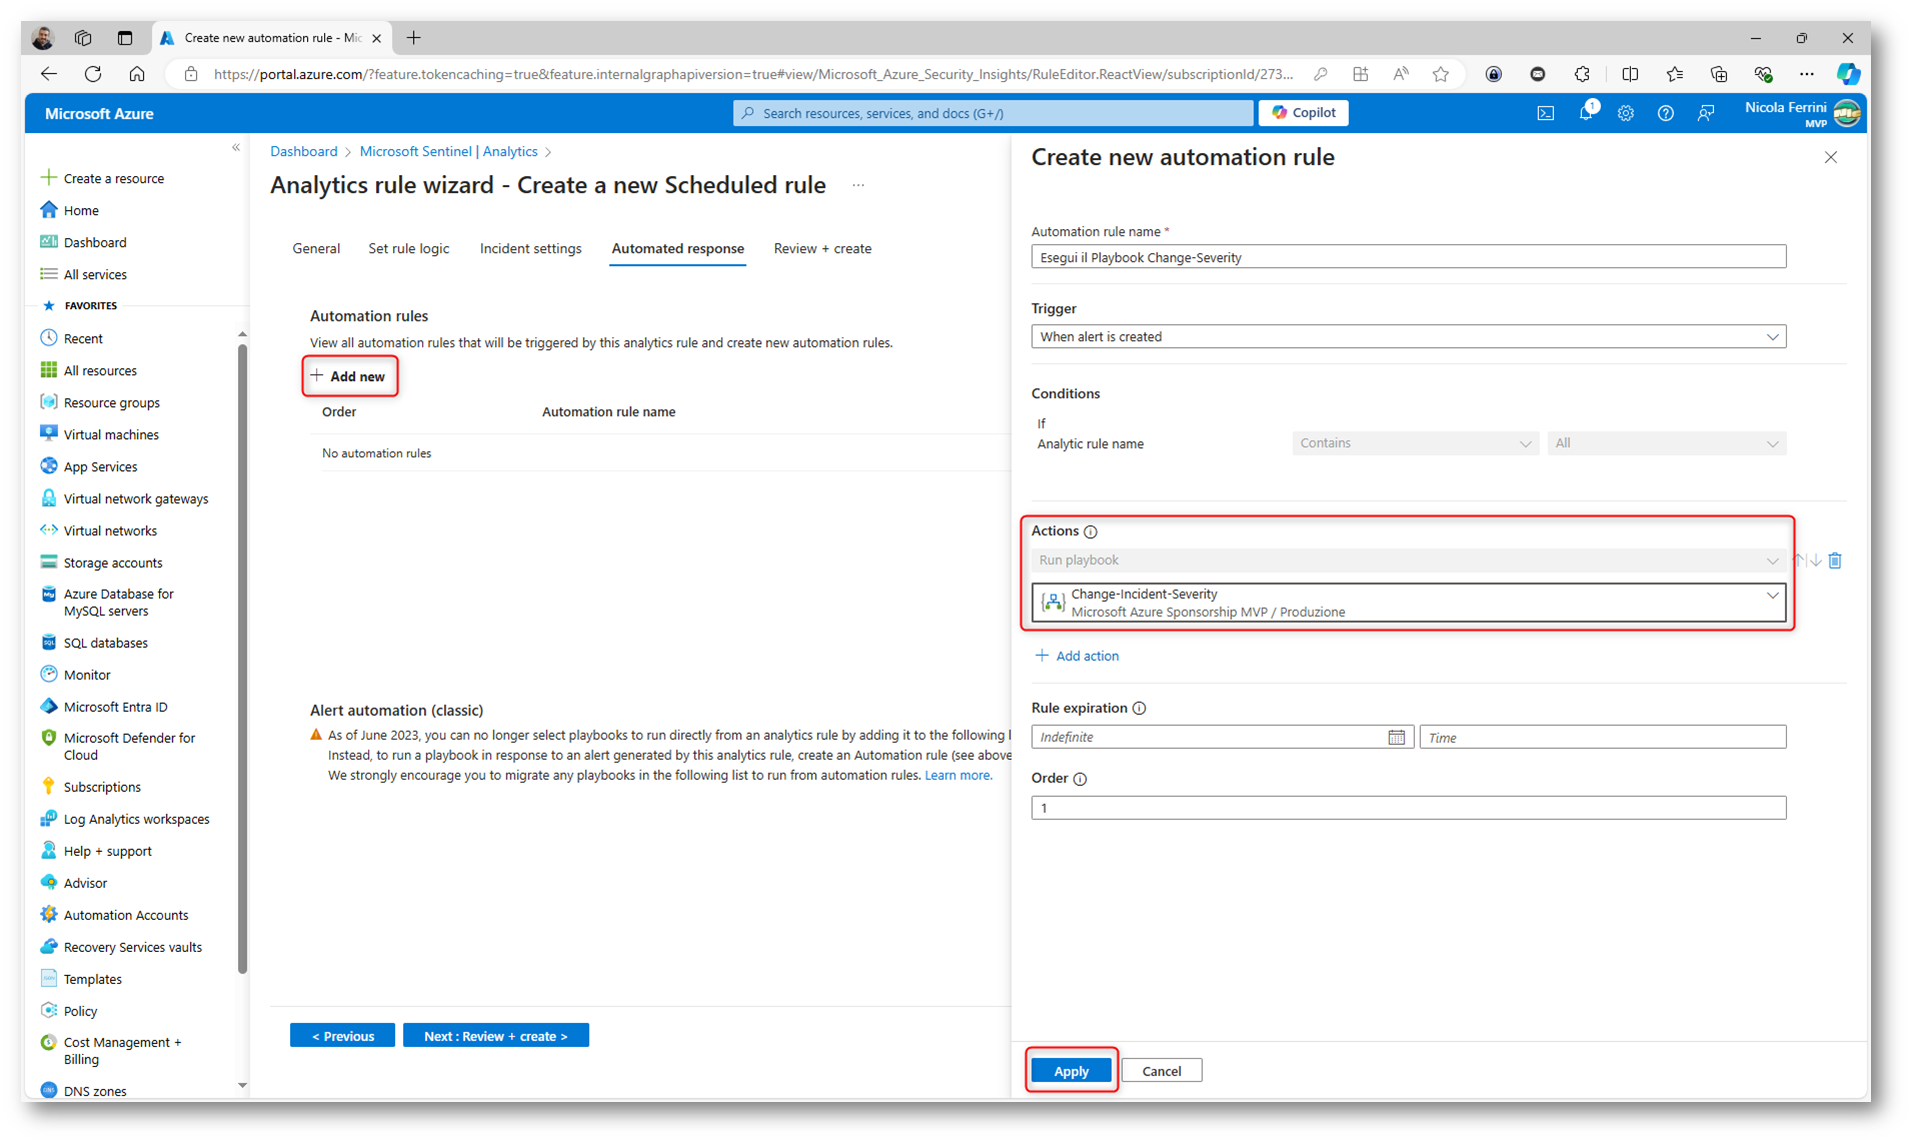
Task: Open the browser split screen icon
Action: [1630, 74]
